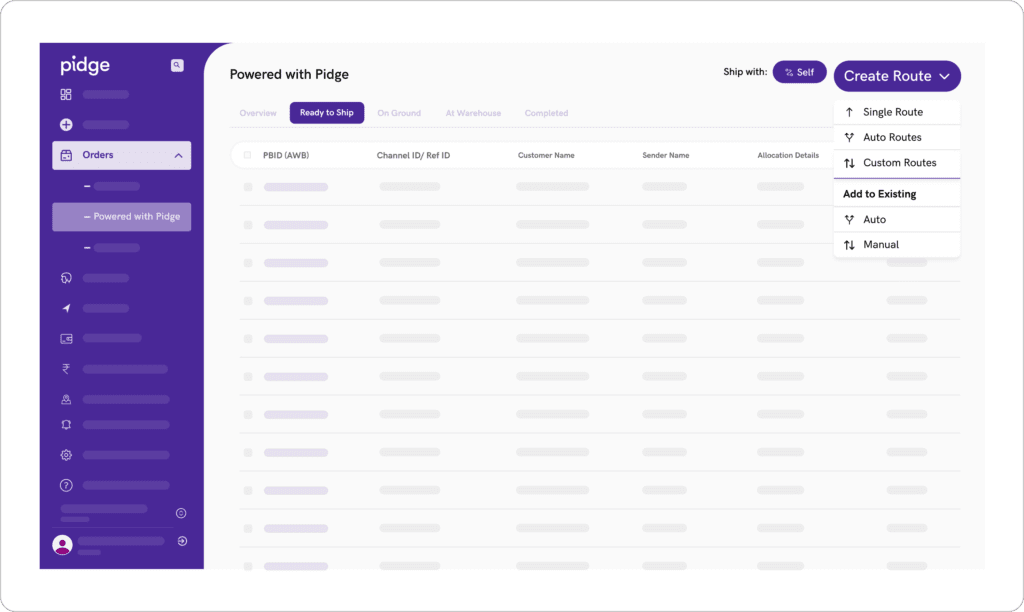The image size is (1024, 612).
Task: Click the plus circle icon in sidebar
Action: tap(66, 125)
